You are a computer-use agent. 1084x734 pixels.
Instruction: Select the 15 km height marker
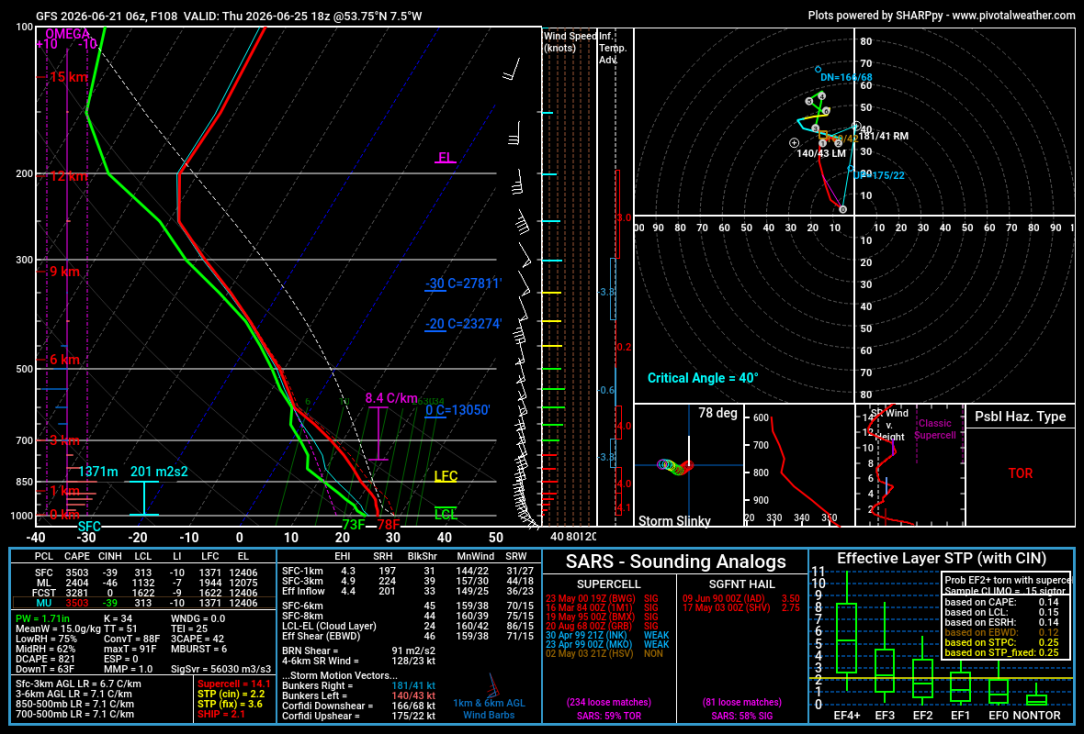68,77
